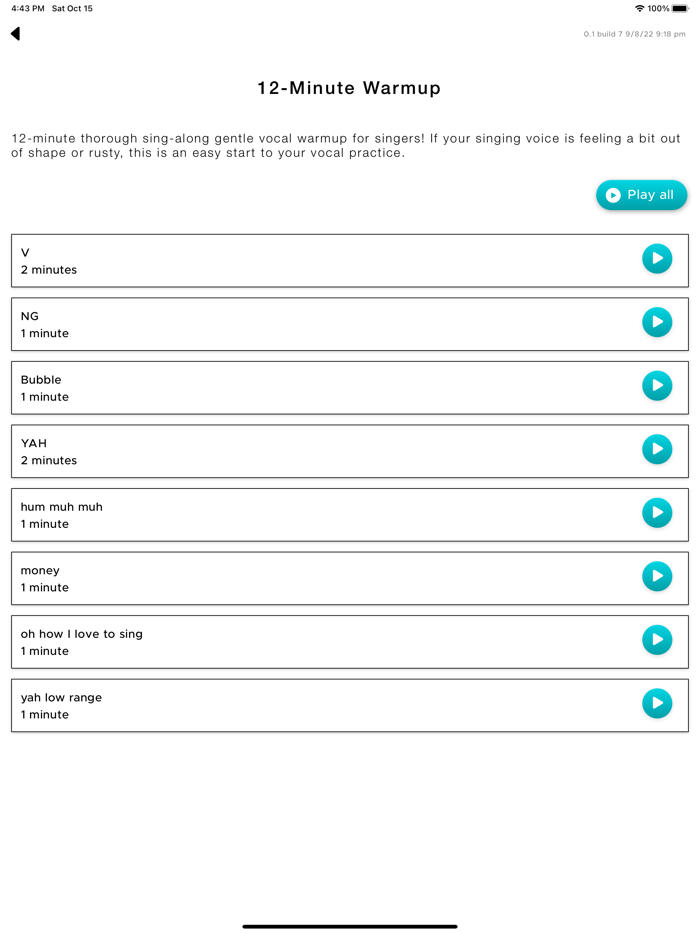Viewport: 700px width, 934px height.
Task: Start the NG exercise playback
Action: (657, 322)
